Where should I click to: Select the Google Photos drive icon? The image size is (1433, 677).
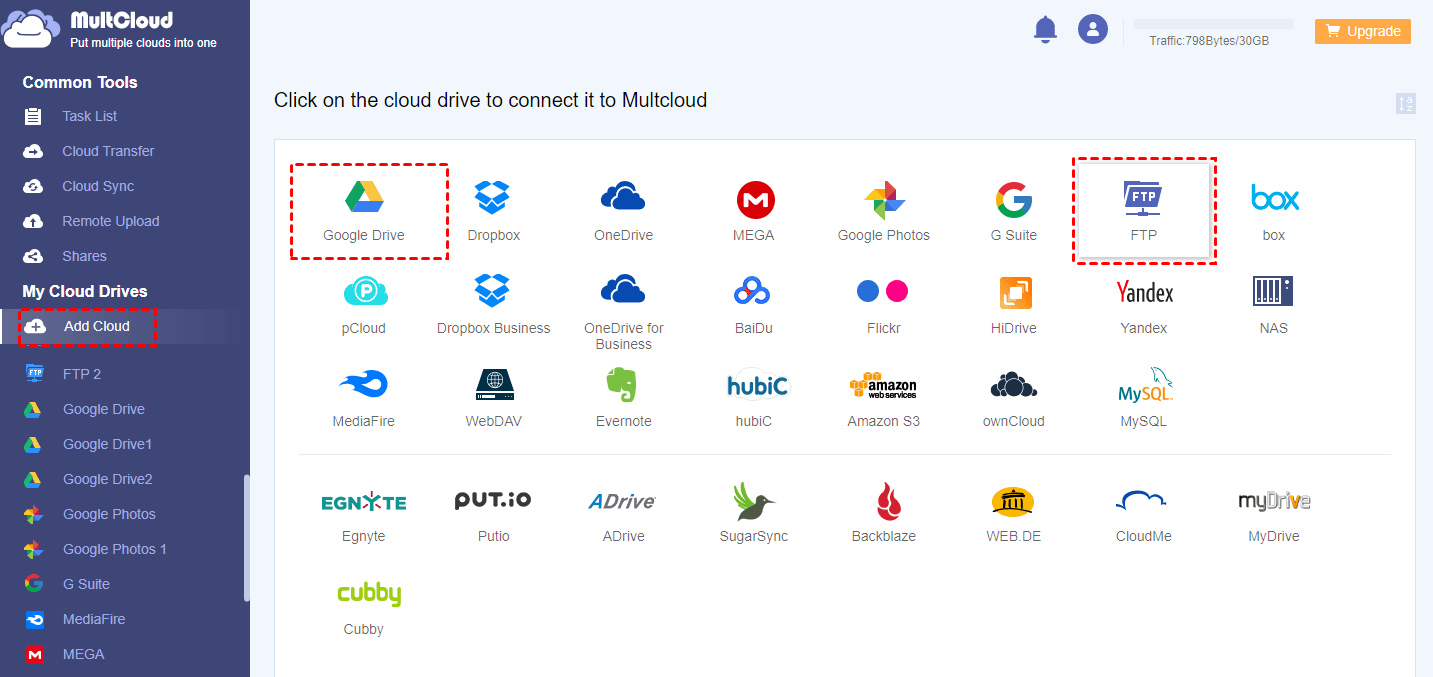point(884,200)
